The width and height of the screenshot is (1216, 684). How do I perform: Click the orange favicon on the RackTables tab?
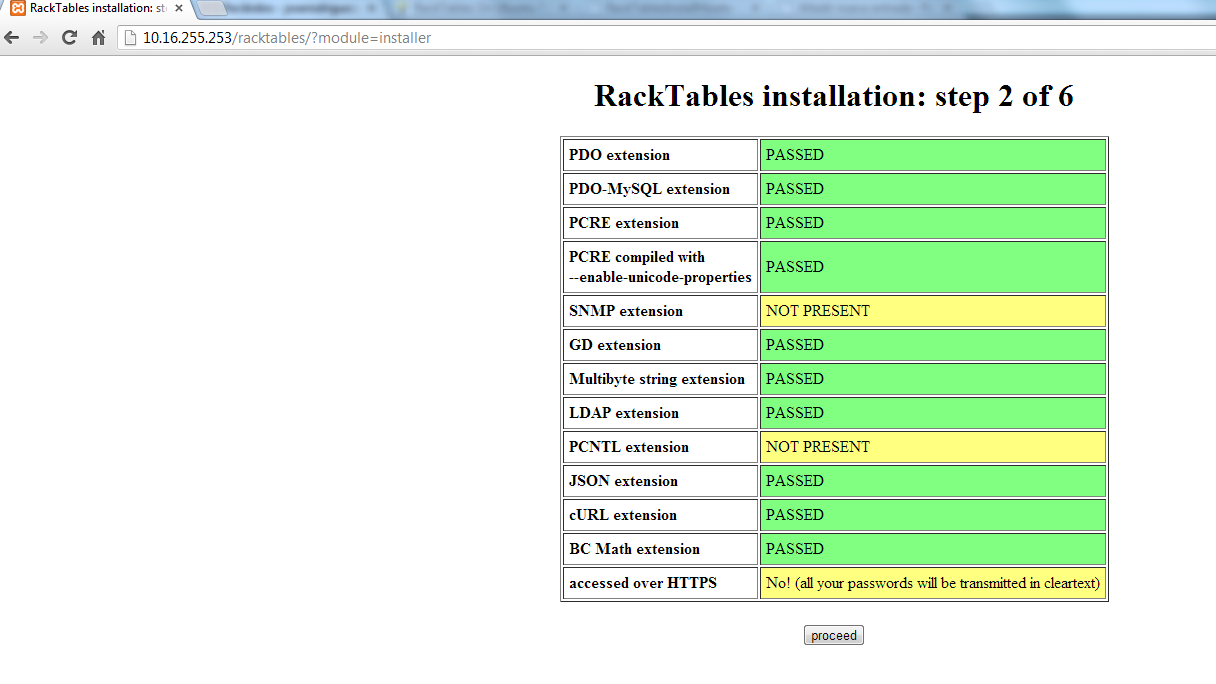pos(17,8)
